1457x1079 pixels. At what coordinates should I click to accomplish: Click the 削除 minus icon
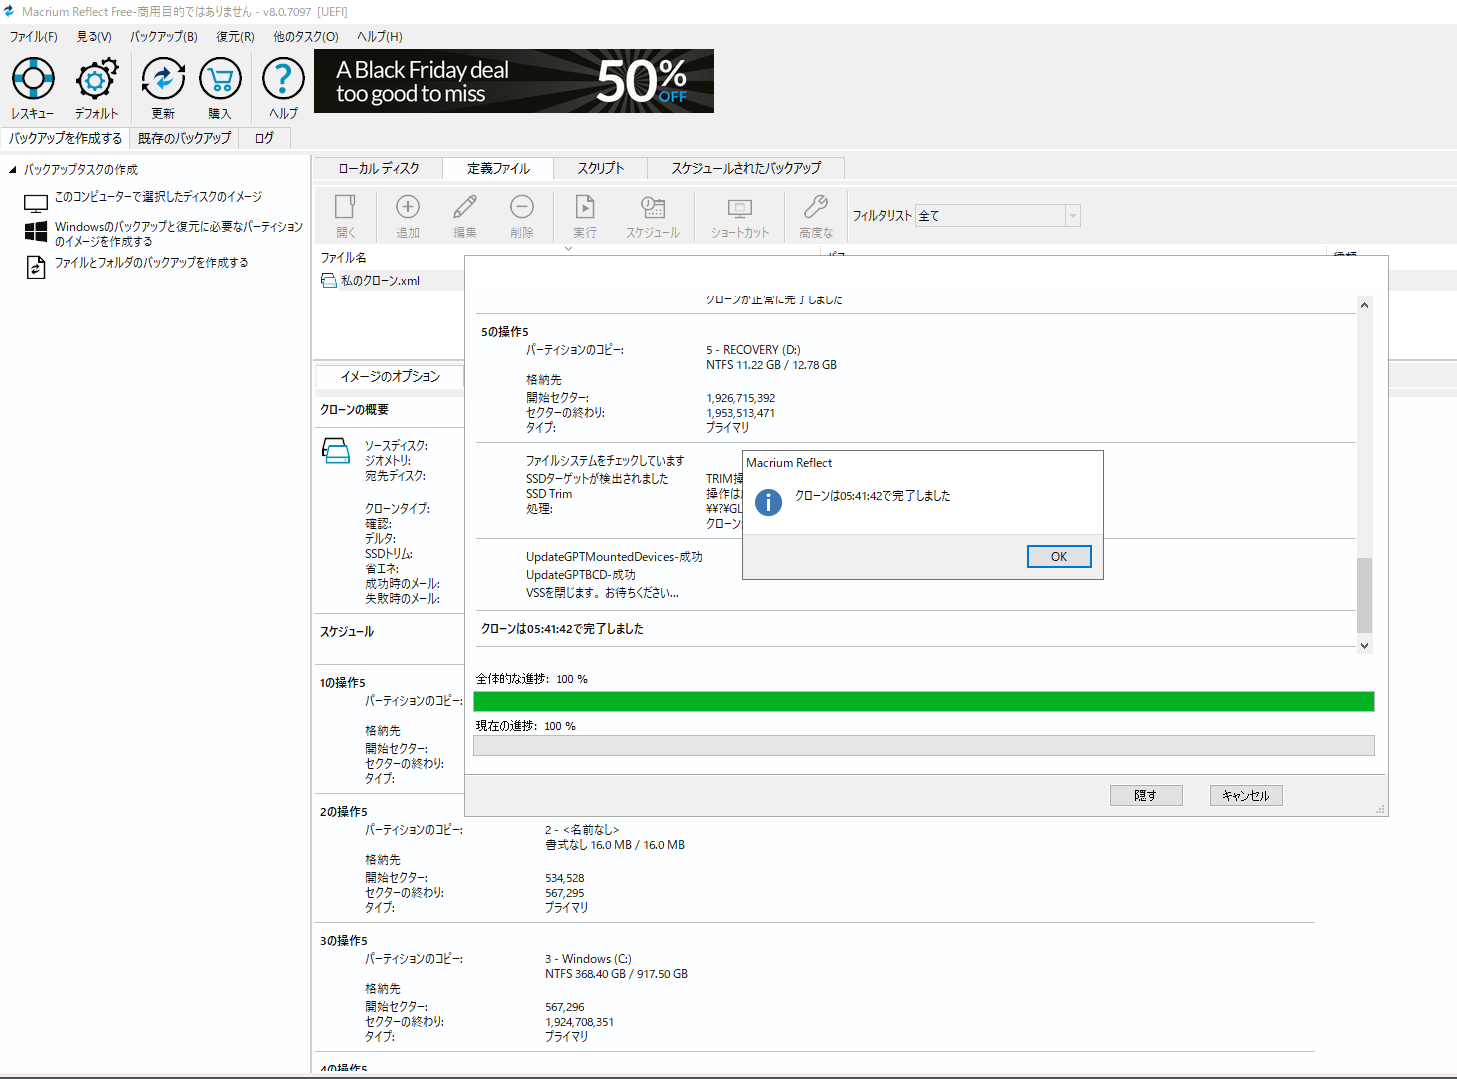point(521,208)
